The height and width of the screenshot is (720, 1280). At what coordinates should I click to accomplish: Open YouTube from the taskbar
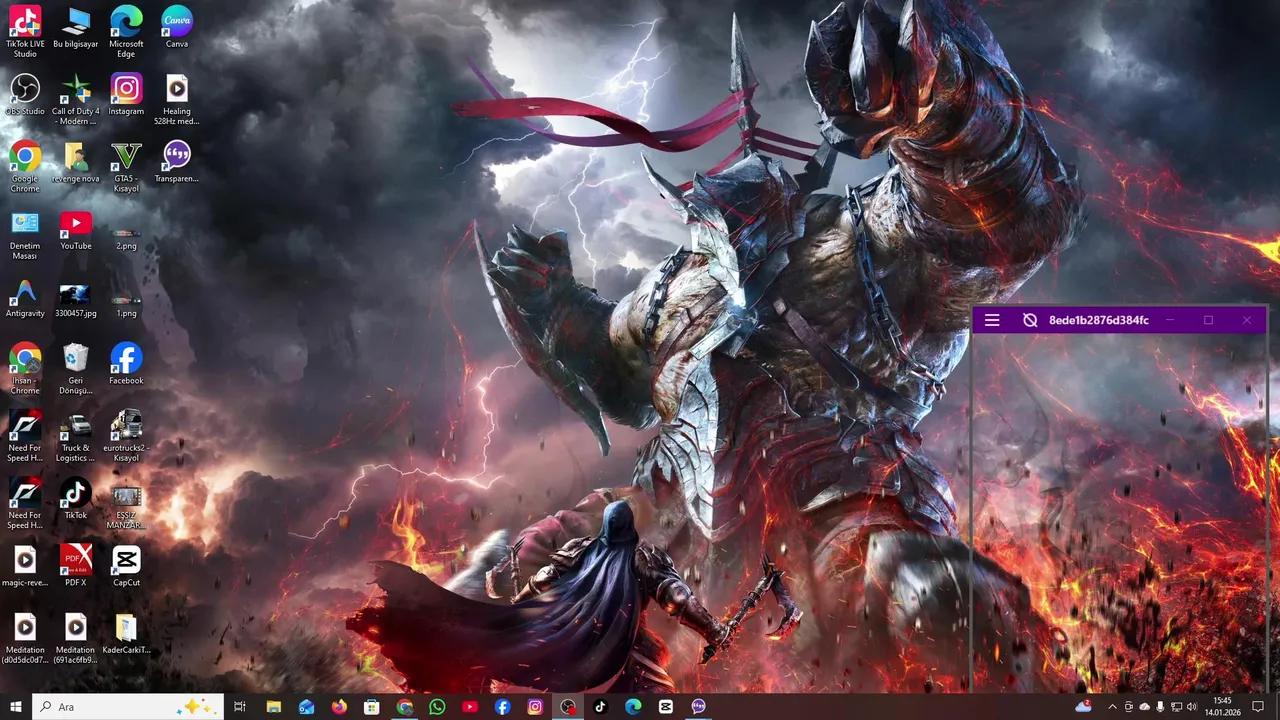pyautogui.click(x=470, y=707)
